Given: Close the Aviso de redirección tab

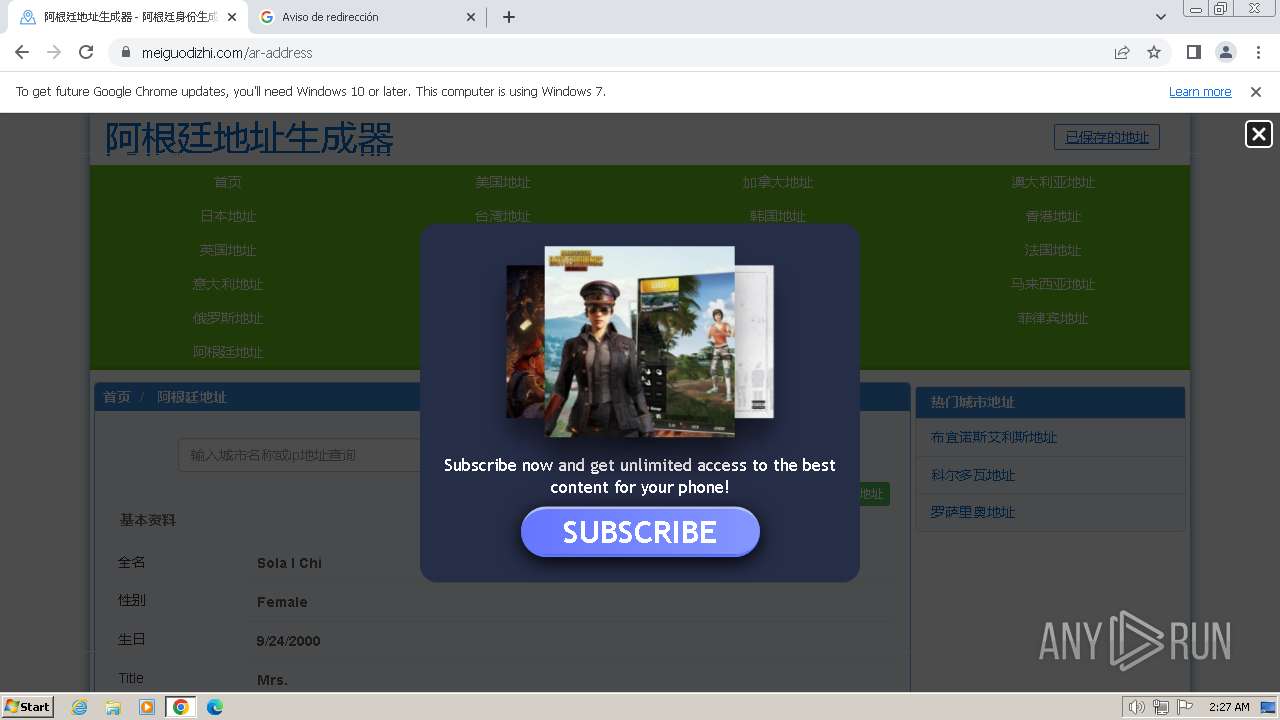Looking at the screenshot, I should pyautogui.click(x=472, y=17).
